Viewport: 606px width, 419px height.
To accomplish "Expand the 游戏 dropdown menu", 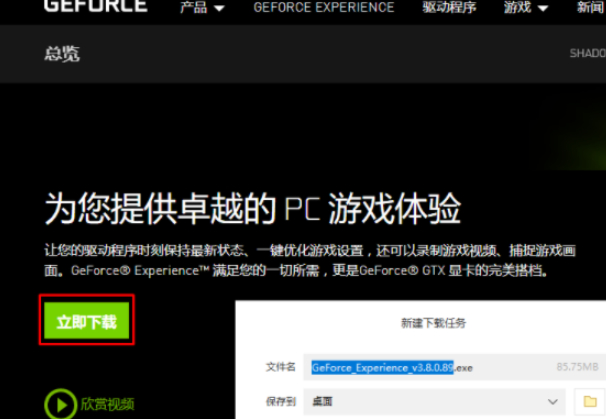I will 526,7.
